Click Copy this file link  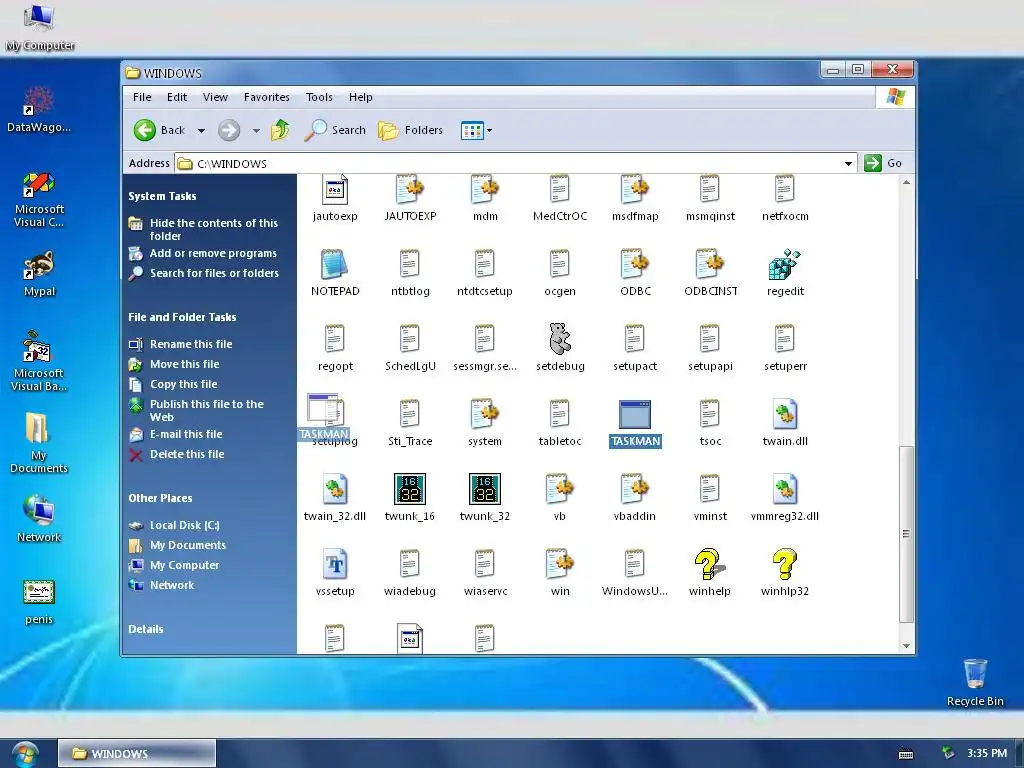coord(184,384)
